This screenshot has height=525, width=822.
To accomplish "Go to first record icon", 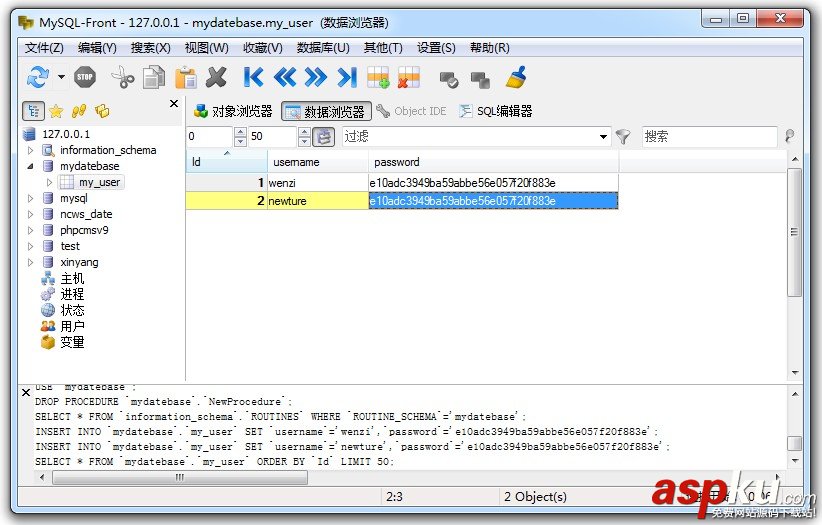I will [x=254, y=77].
